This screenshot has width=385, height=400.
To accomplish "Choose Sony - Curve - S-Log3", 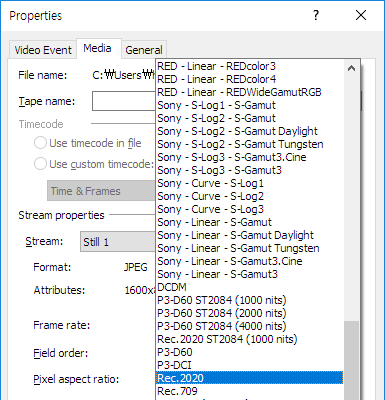I will coord(249,209).
